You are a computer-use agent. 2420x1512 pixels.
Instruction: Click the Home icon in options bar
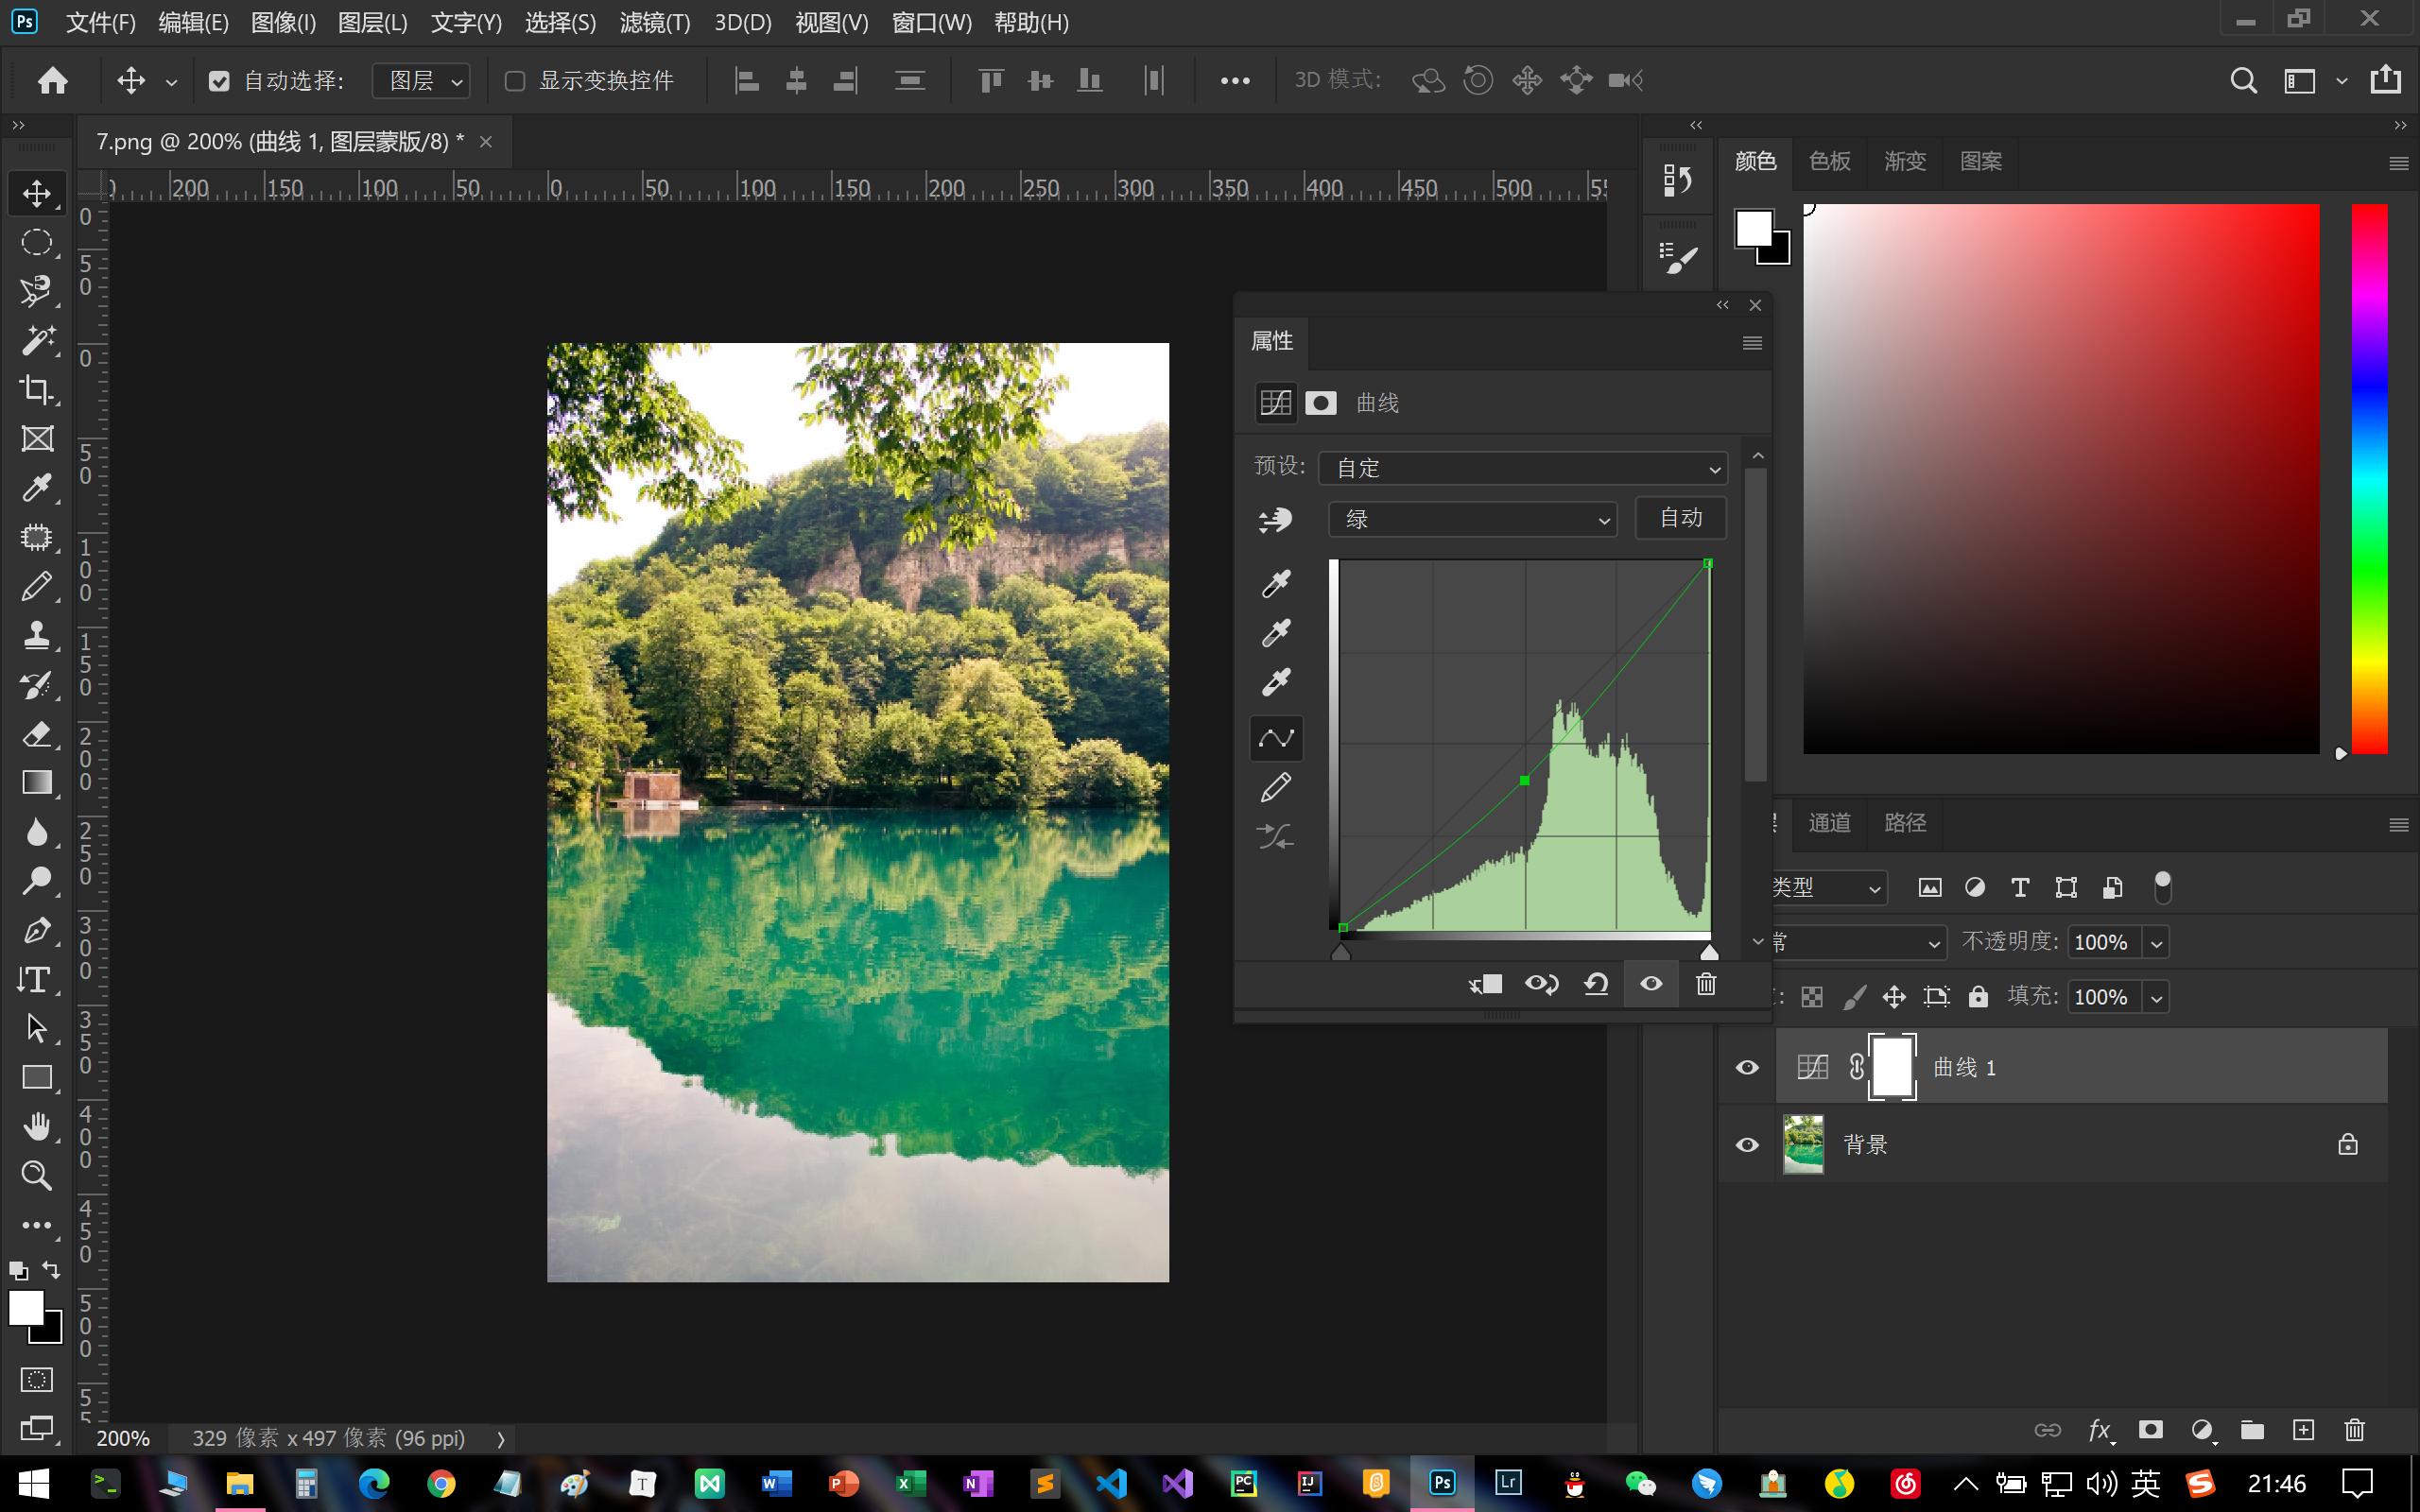[x=52, y=80]
